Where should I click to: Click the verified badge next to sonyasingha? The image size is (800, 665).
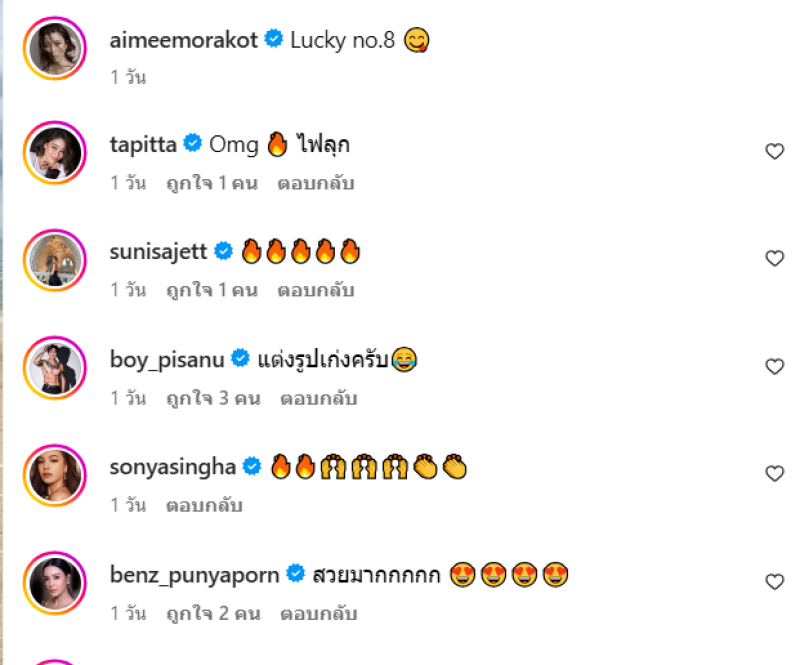tap(252, 467)
